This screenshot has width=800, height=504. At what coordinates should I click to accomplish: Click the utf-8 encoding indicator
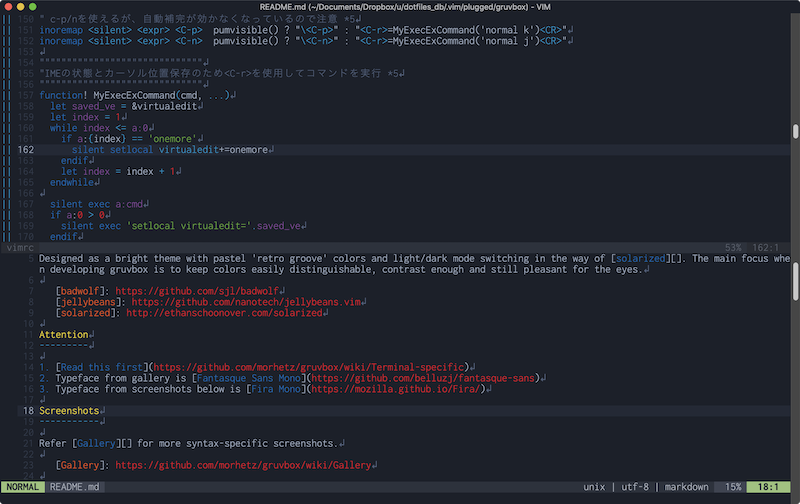pyautogui.click(x=635, y=487)
